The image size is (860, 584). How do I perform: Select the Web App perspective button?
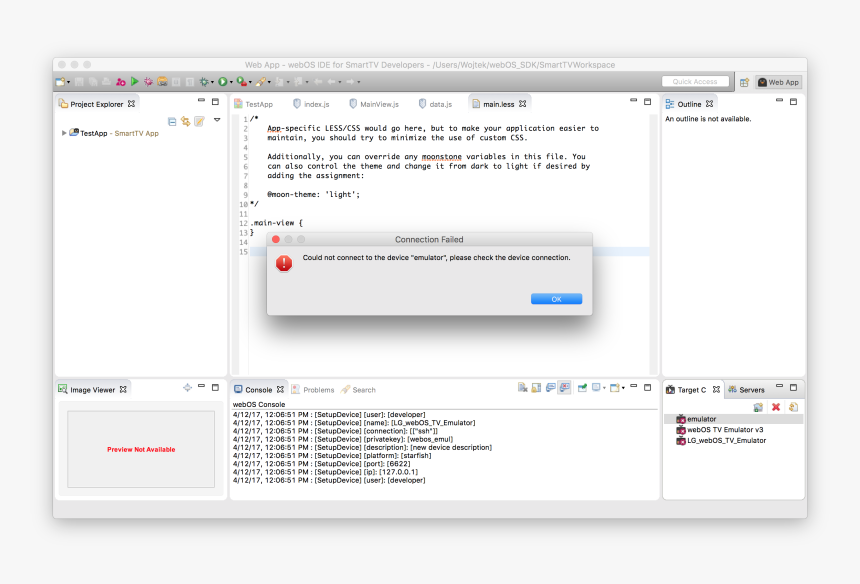tap(778, 82)
